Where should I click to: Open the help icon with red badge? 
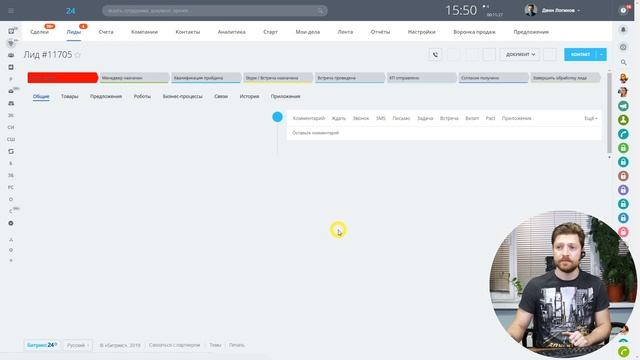point(624,10)
